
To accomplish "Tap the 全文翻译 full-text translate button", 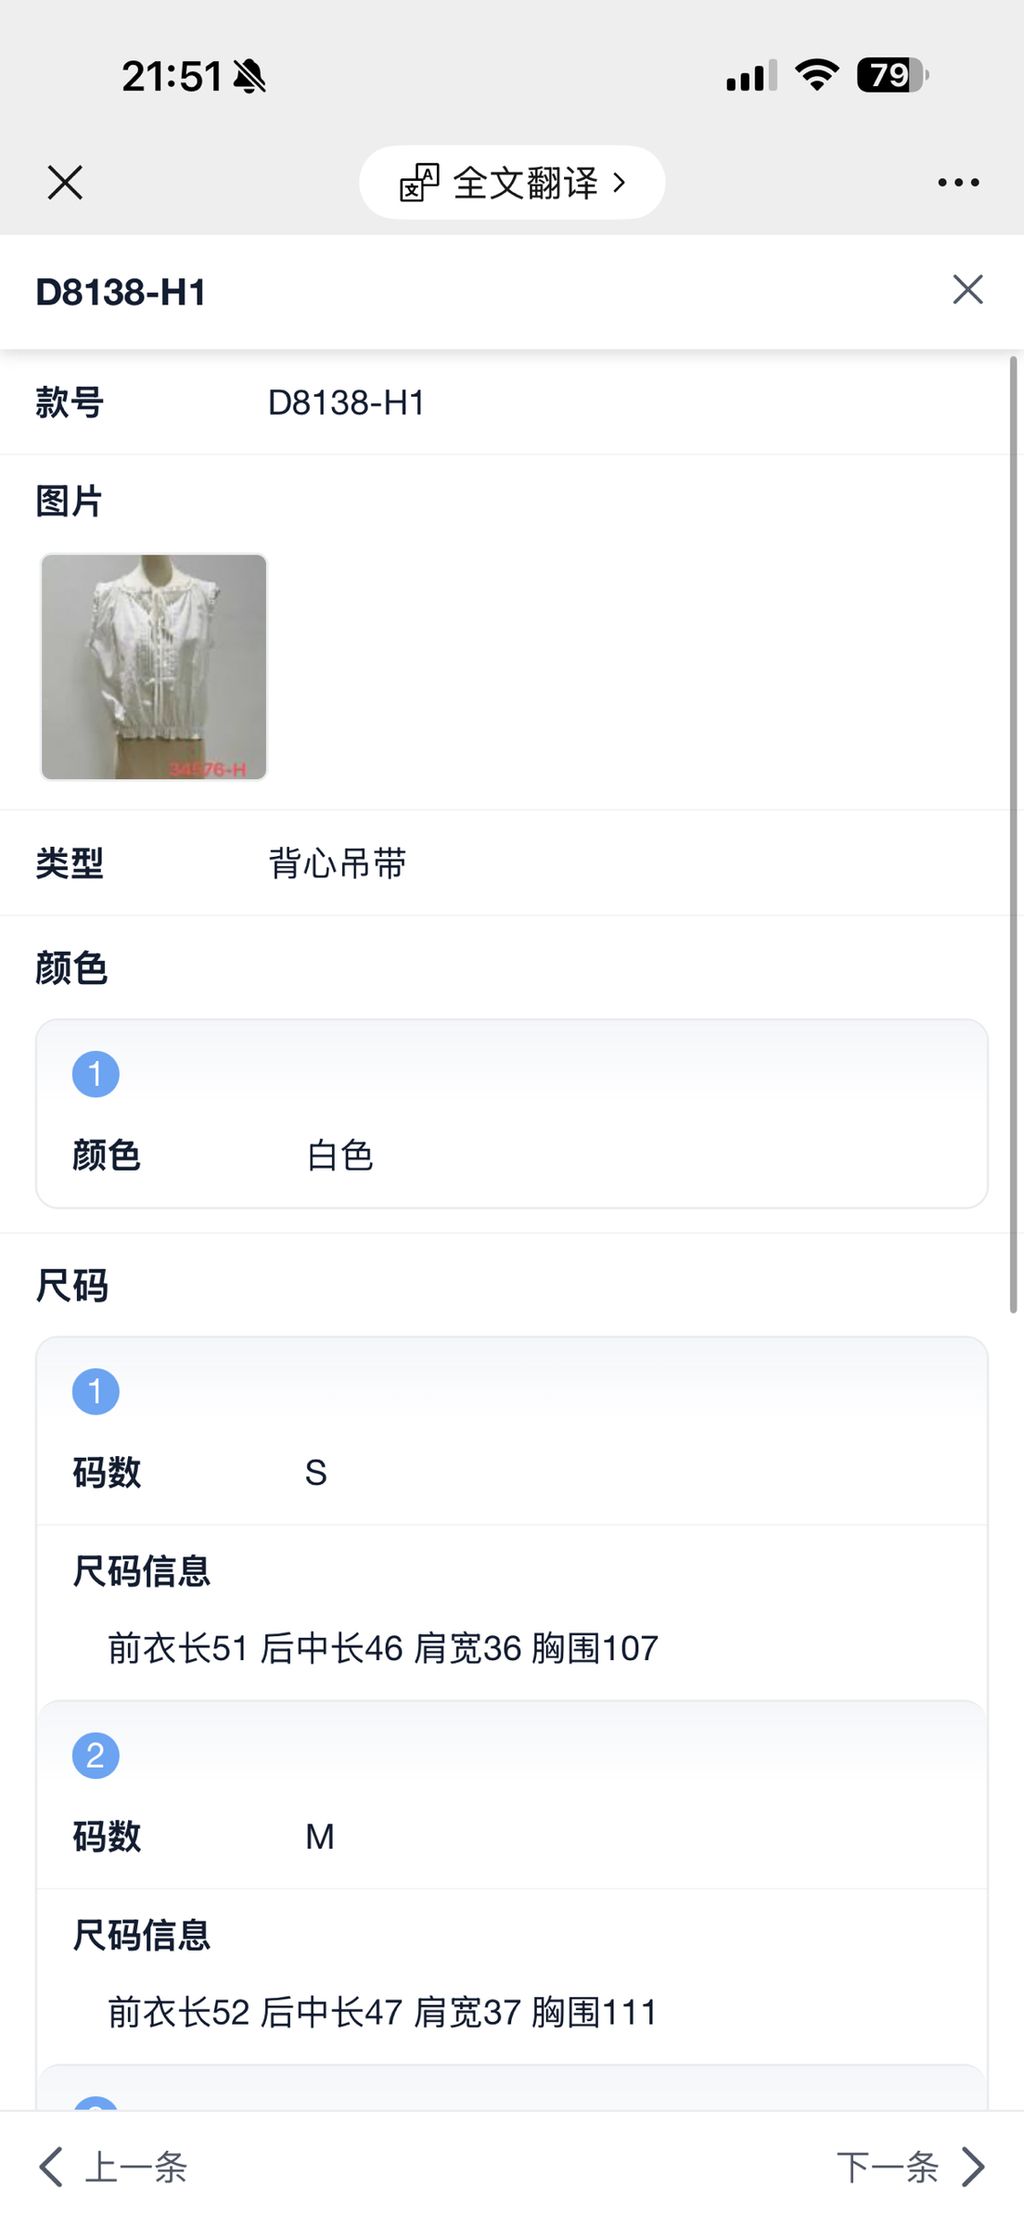I will 525,183.
